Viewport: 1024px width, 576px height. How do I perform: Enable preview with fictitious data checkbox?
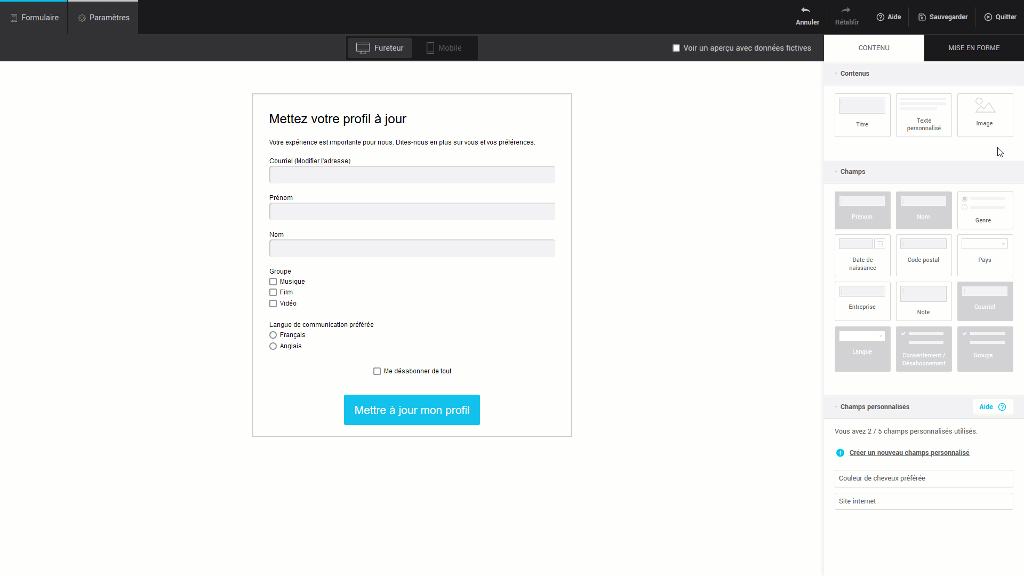tap(676, 48)
